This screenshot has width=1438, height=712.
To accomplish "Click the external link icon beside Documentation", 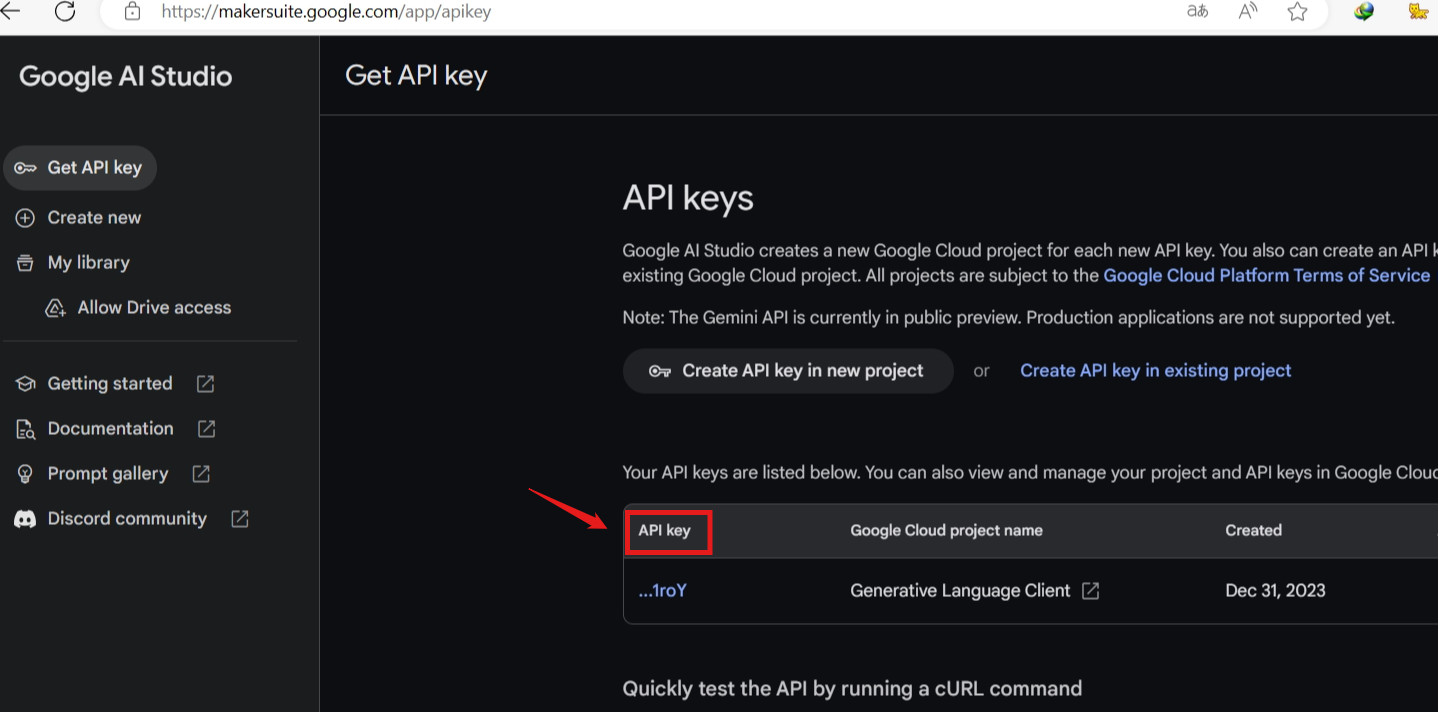I will [x=205, y=428].
